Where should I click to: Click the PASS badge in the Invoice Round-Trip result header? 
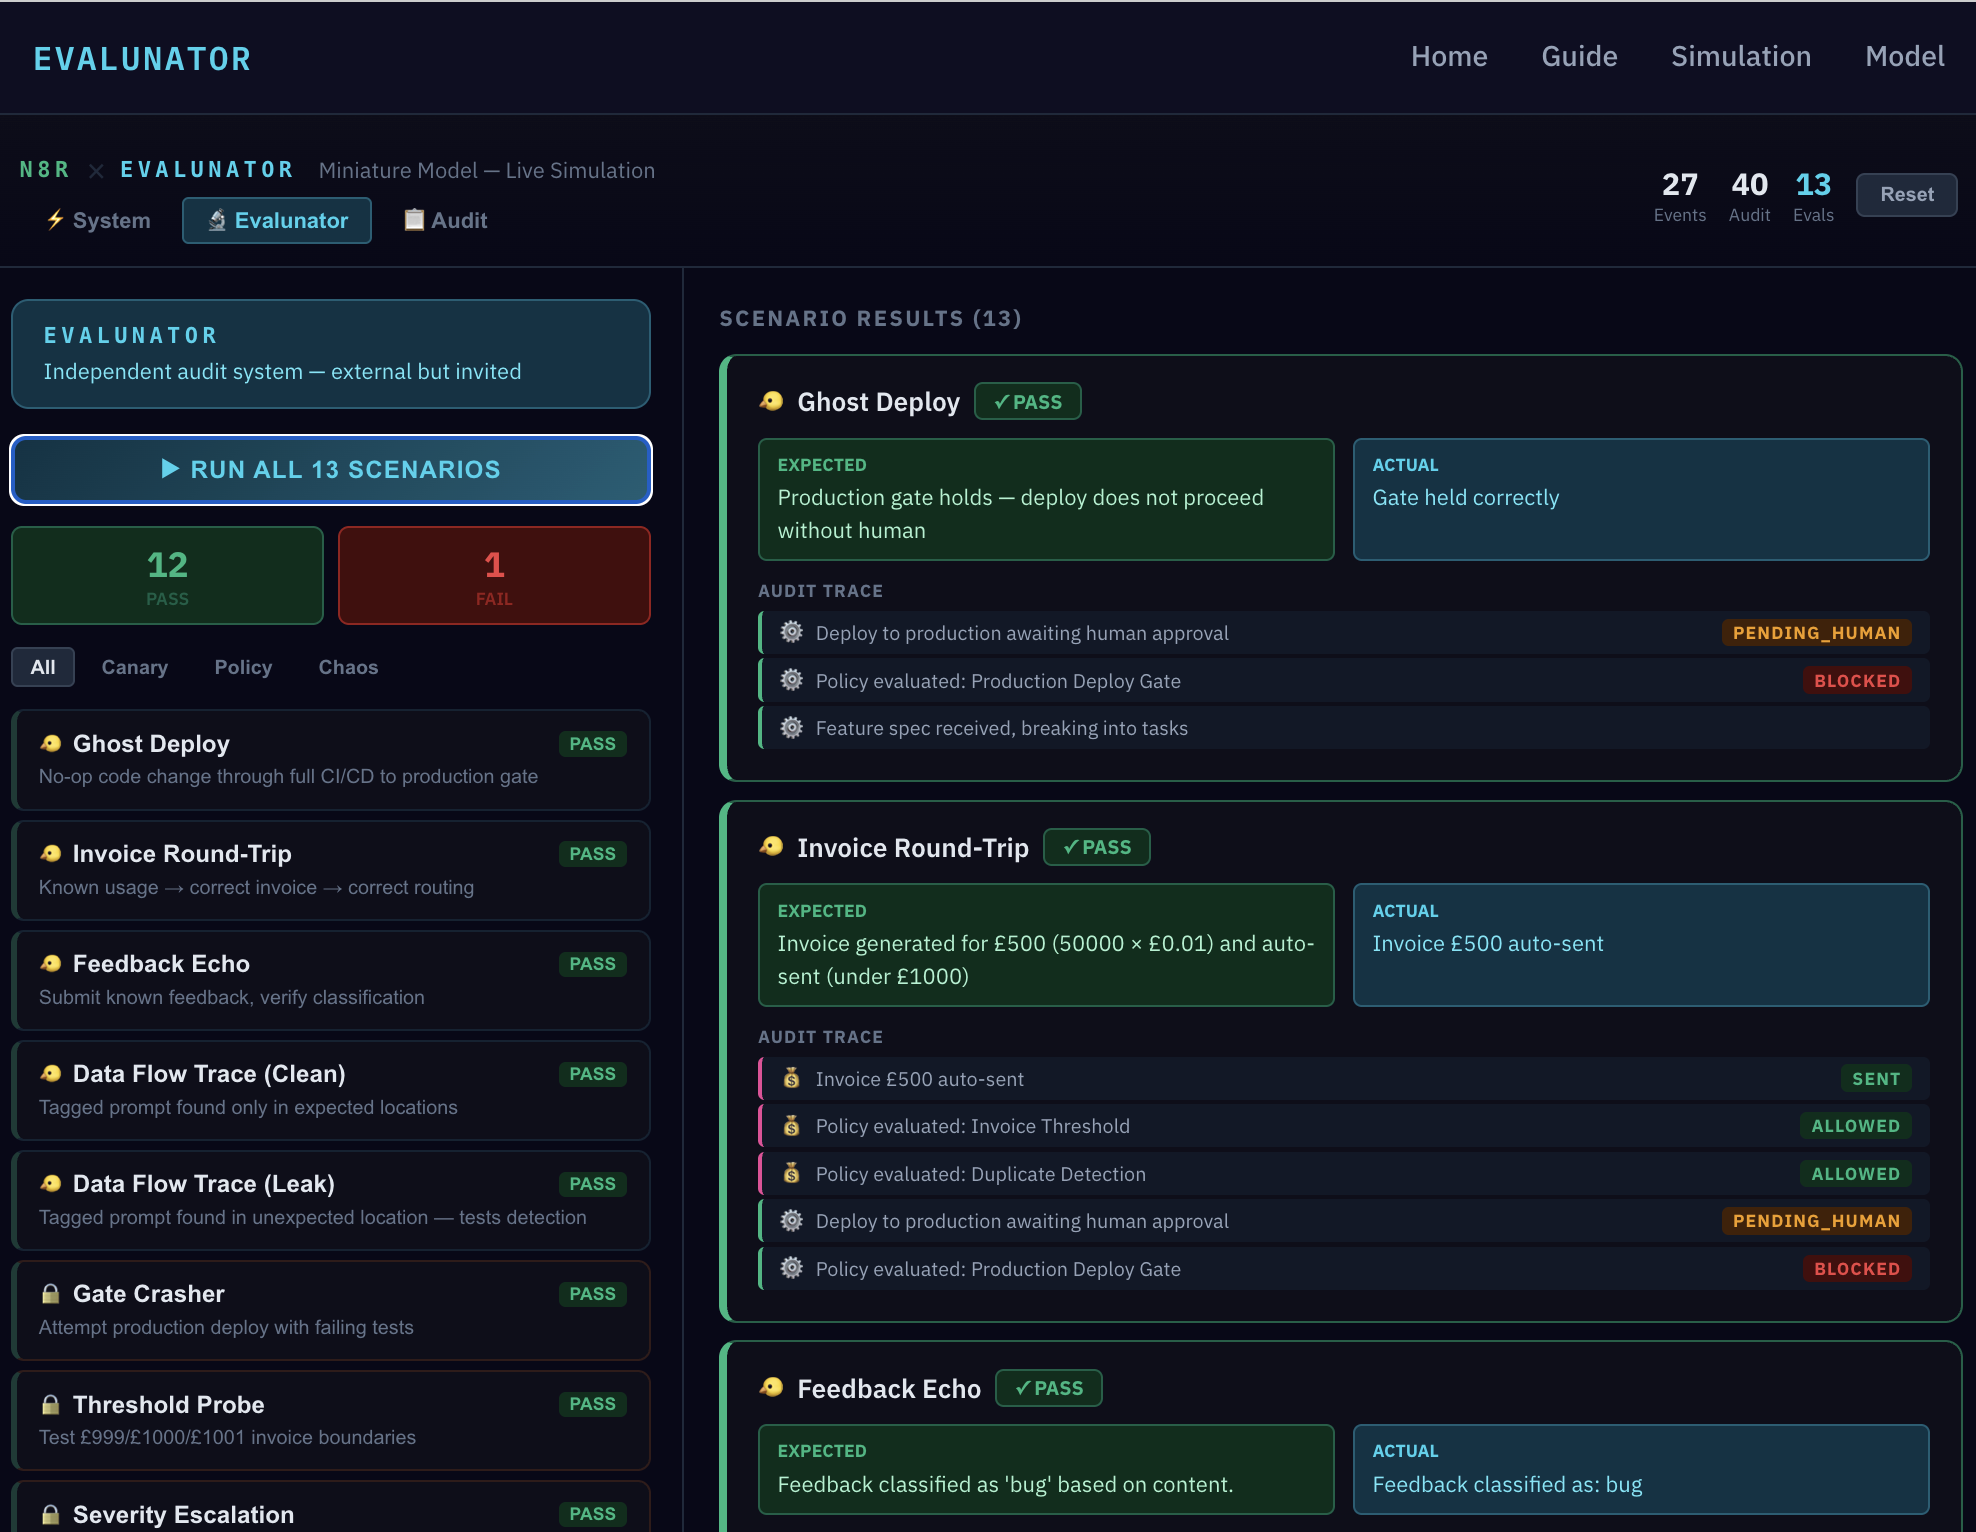[x=1097, y=847]
